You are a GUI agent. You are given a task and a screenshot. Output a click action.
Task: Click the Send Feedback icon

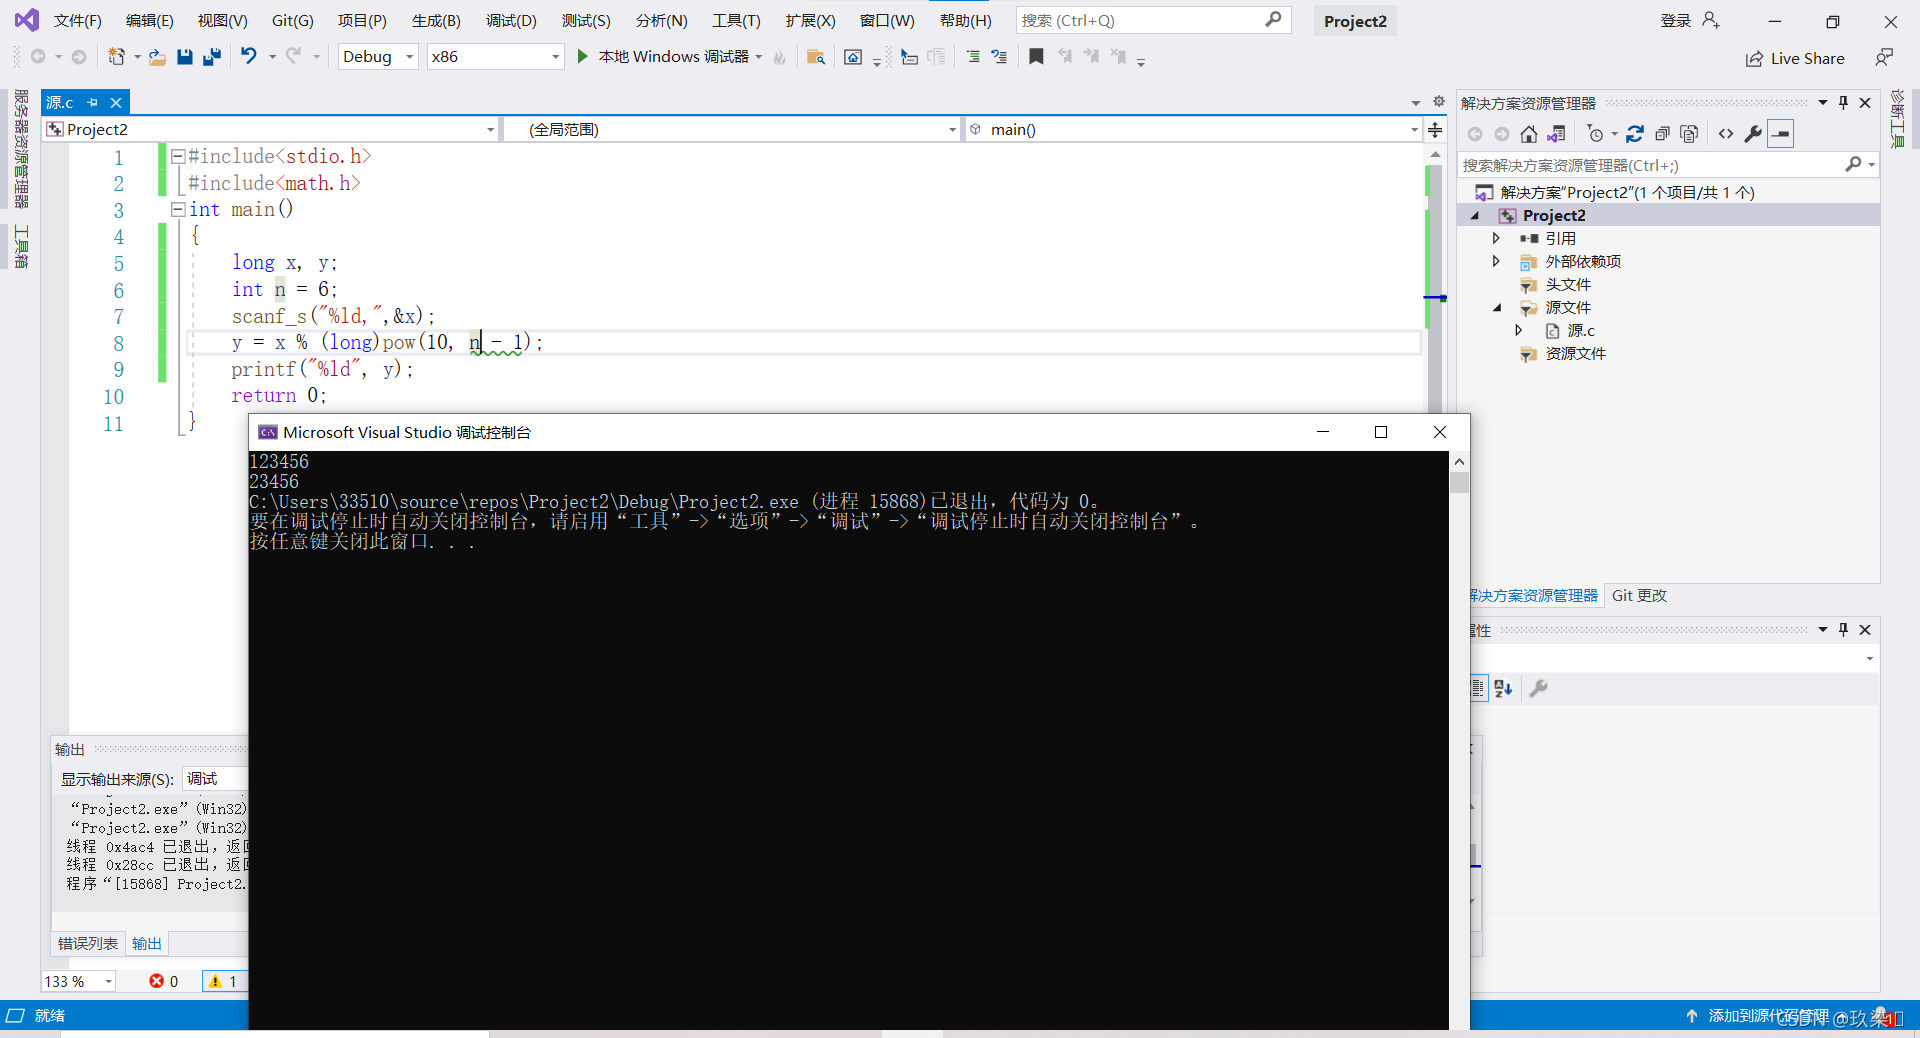1884,58
